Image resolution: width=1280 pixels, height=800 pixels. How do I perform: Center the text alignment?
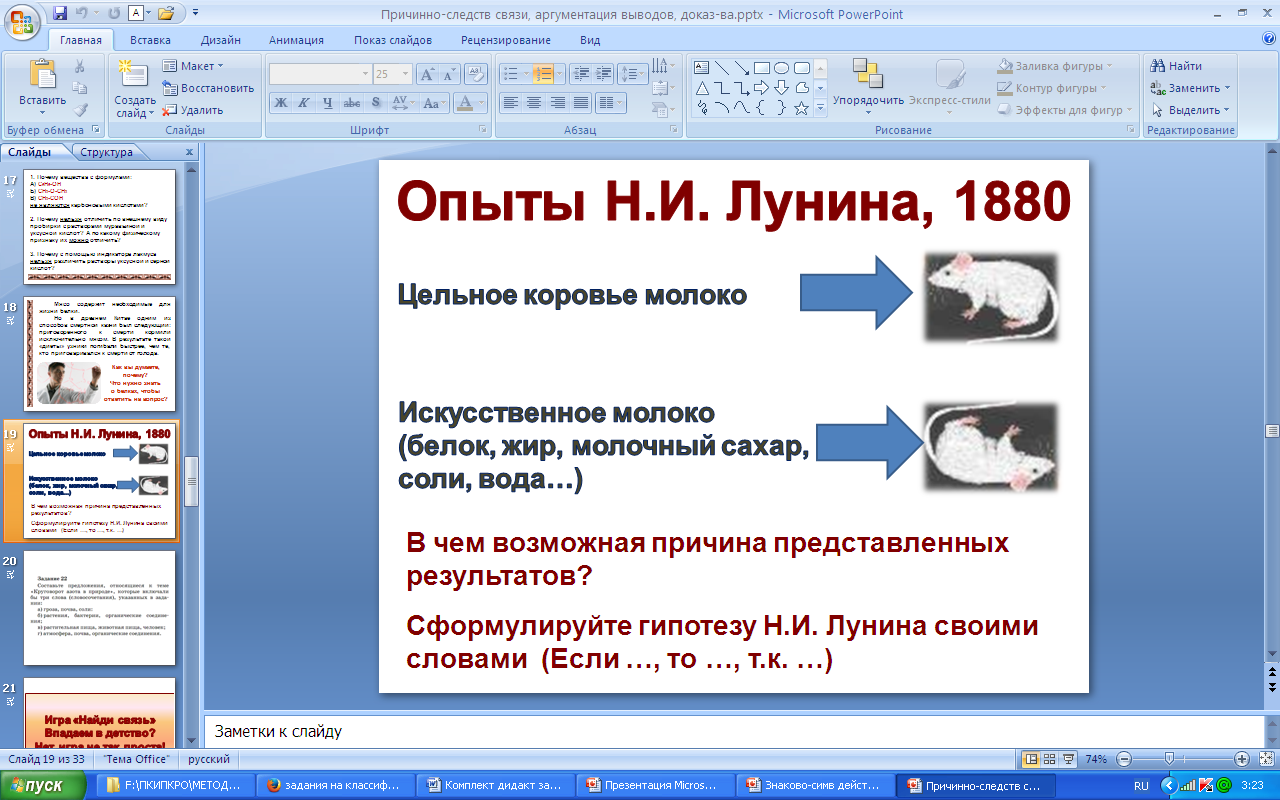(534, 102)
